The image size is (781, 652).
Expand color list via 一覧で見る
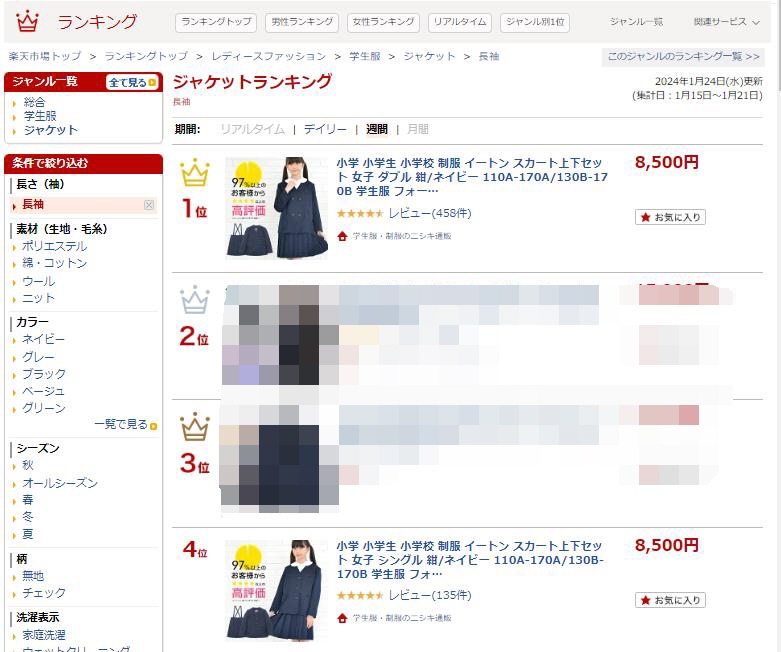[126, 424]
